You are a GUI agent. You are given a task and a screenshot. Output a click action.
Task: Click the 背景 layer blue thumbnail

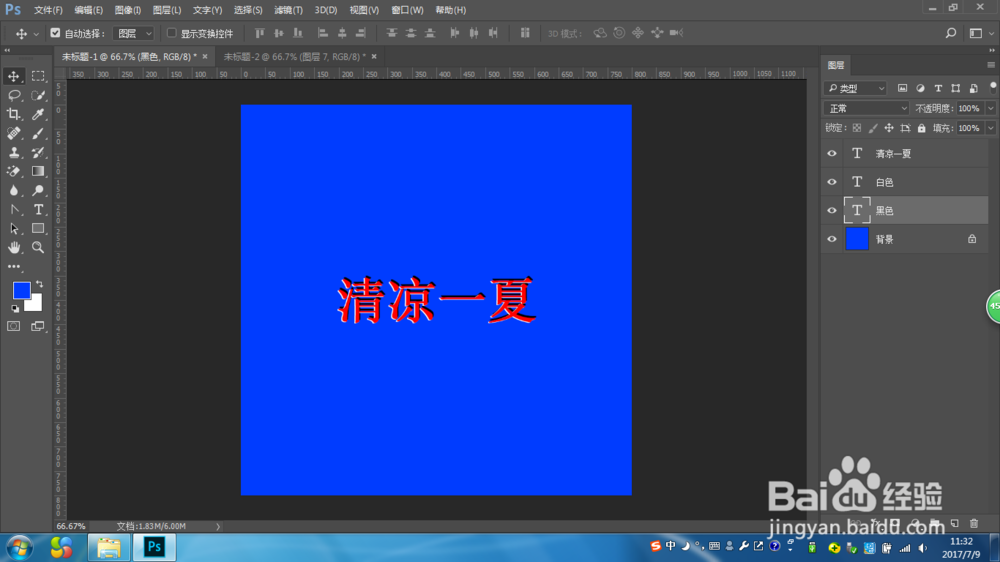point(857,239)
